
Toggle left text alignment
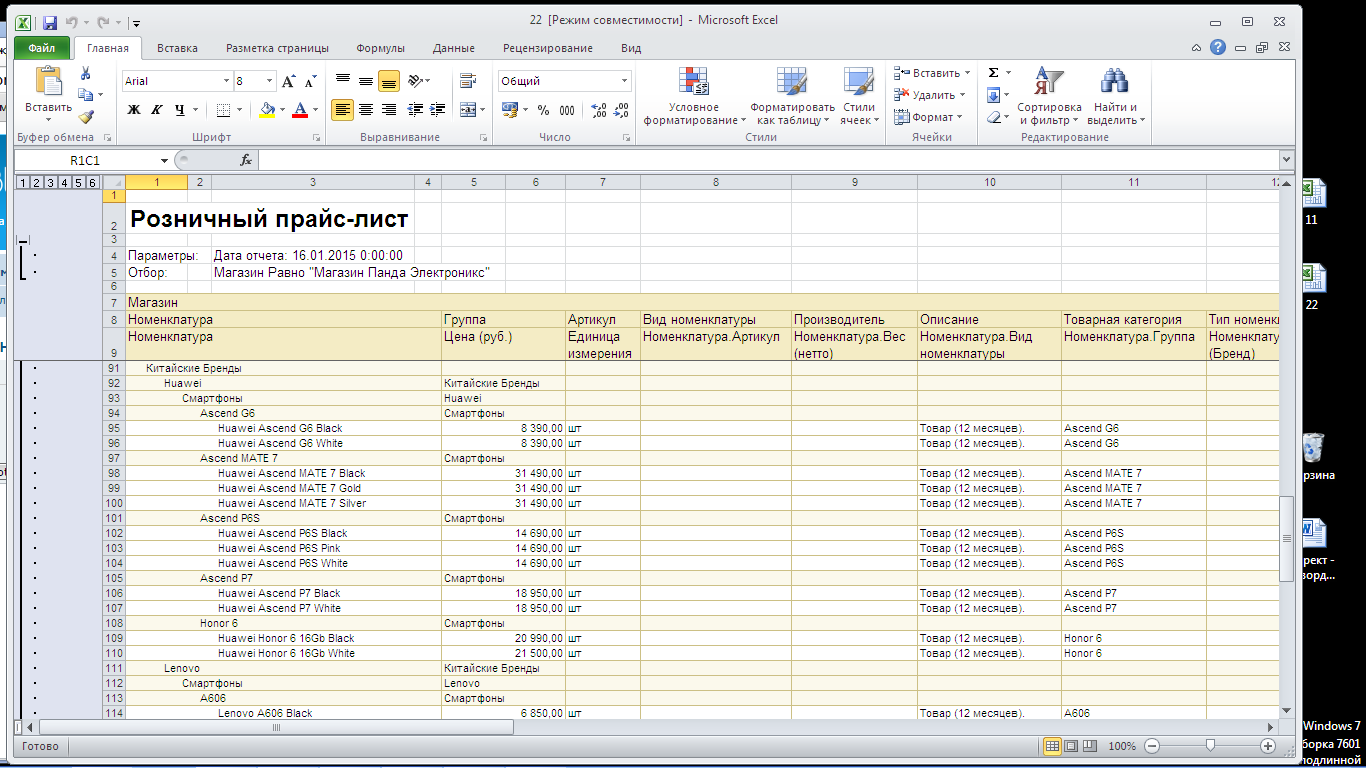tap(343, 110)
